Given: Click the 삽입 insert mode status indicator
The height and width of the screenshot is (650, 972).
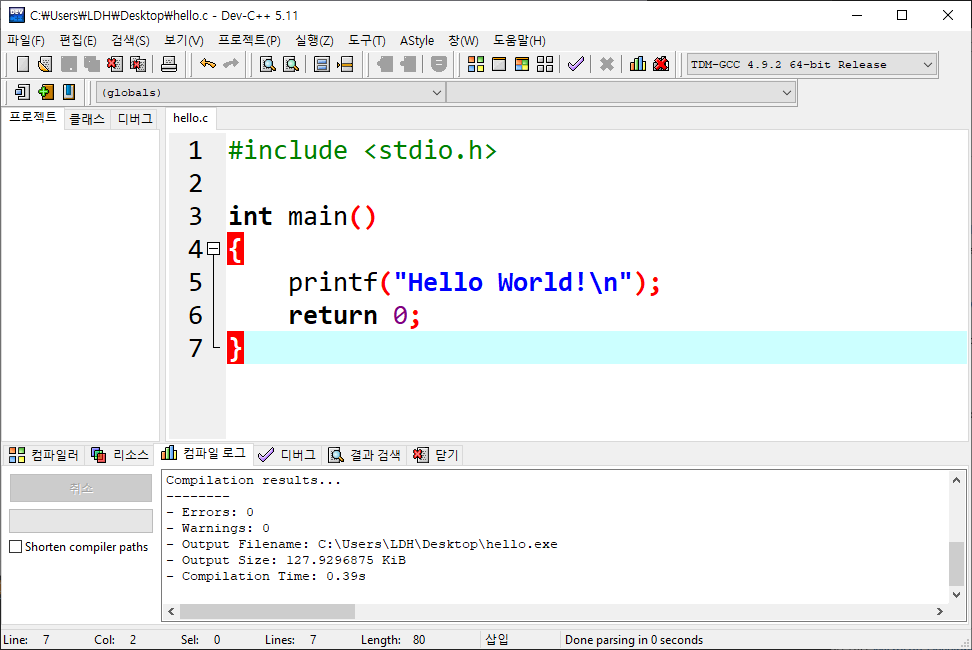Looking at the screenshot, I should [497, 639].
